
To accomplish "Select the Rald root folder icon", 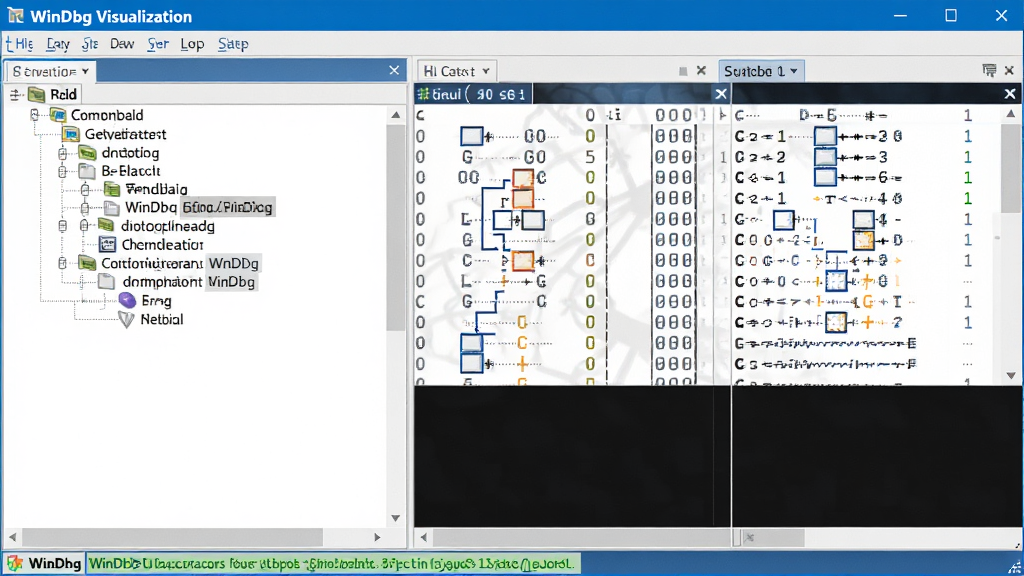I will [x=37, y=95].
